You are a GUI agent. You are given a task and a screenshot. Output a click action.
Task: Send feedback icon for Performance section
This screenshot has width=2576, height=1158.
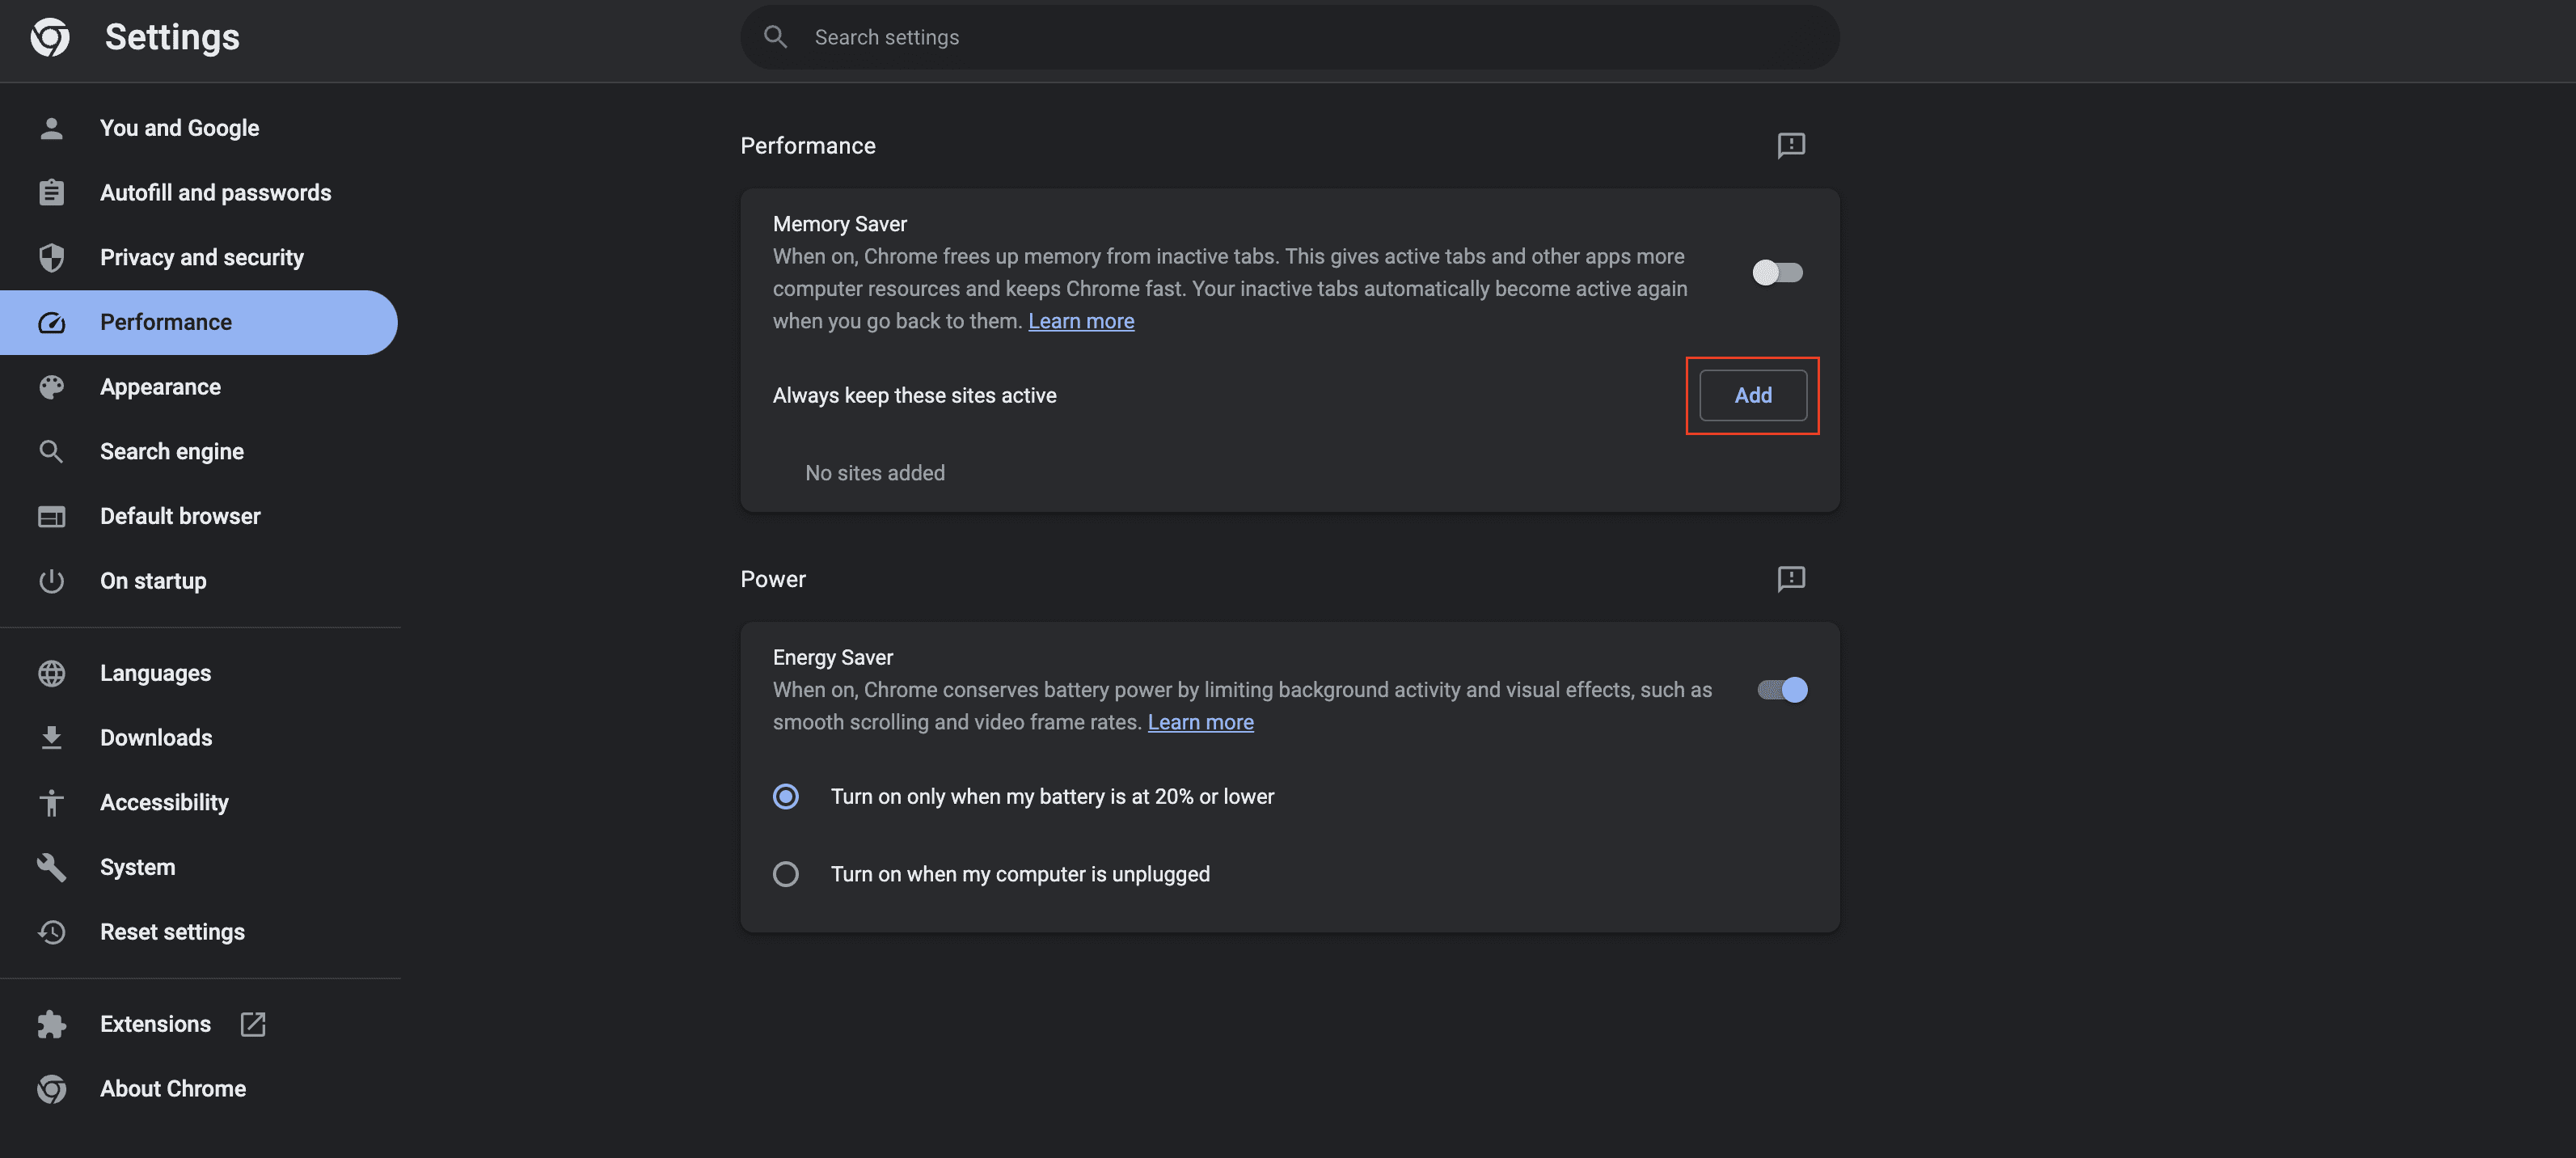point(1791,145)
